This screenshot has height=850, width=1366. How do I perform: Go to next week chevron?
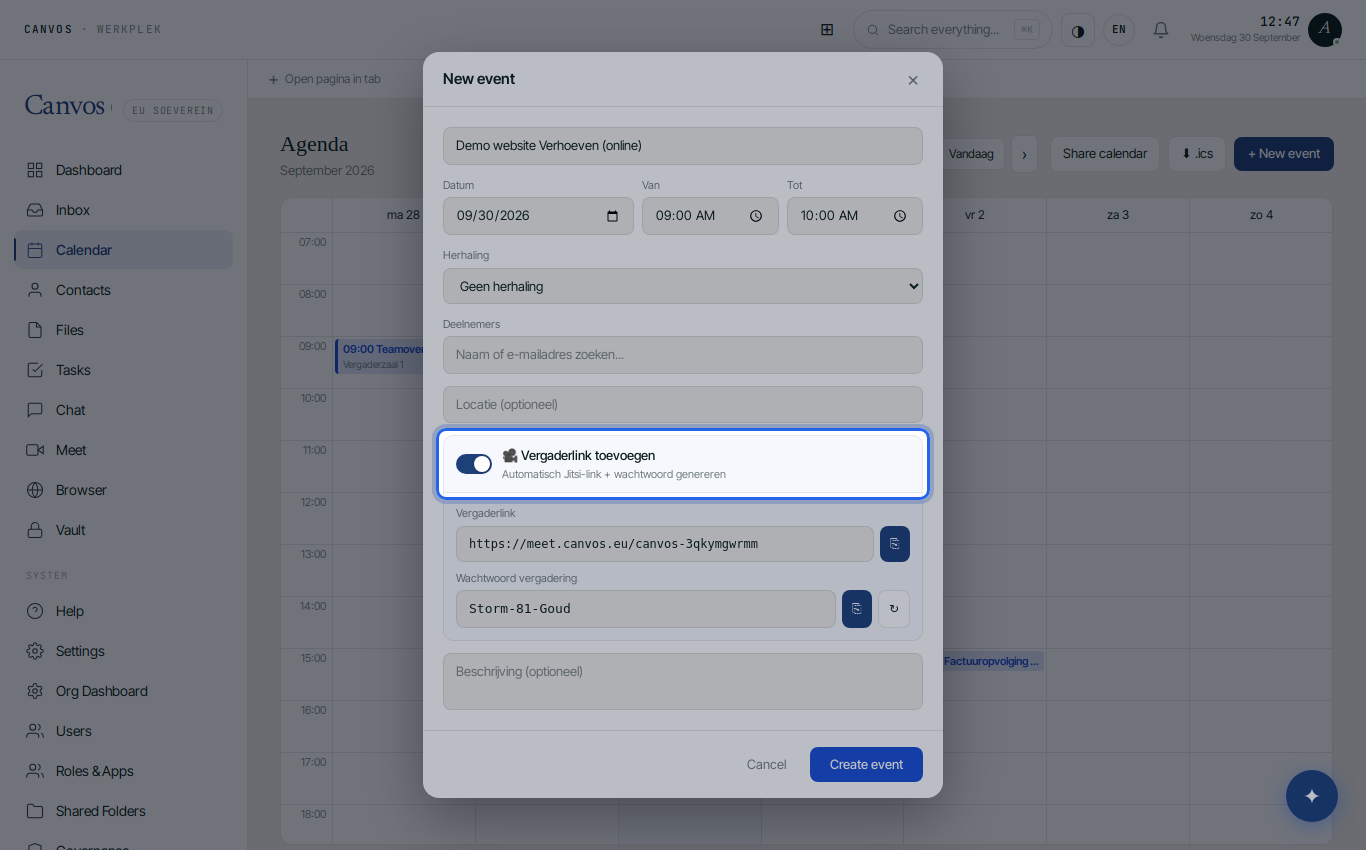coord(1024,154)
